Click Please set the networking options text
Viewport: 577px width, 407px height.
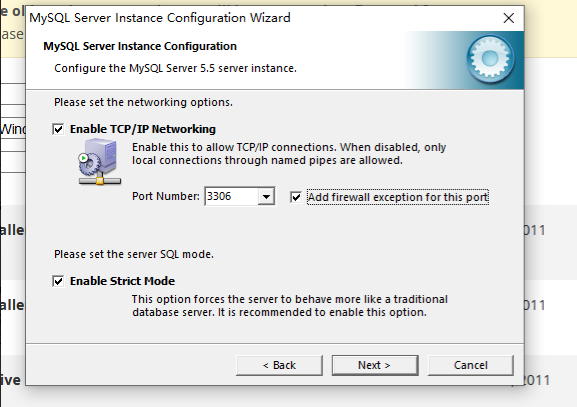click(x=144, y=102)
